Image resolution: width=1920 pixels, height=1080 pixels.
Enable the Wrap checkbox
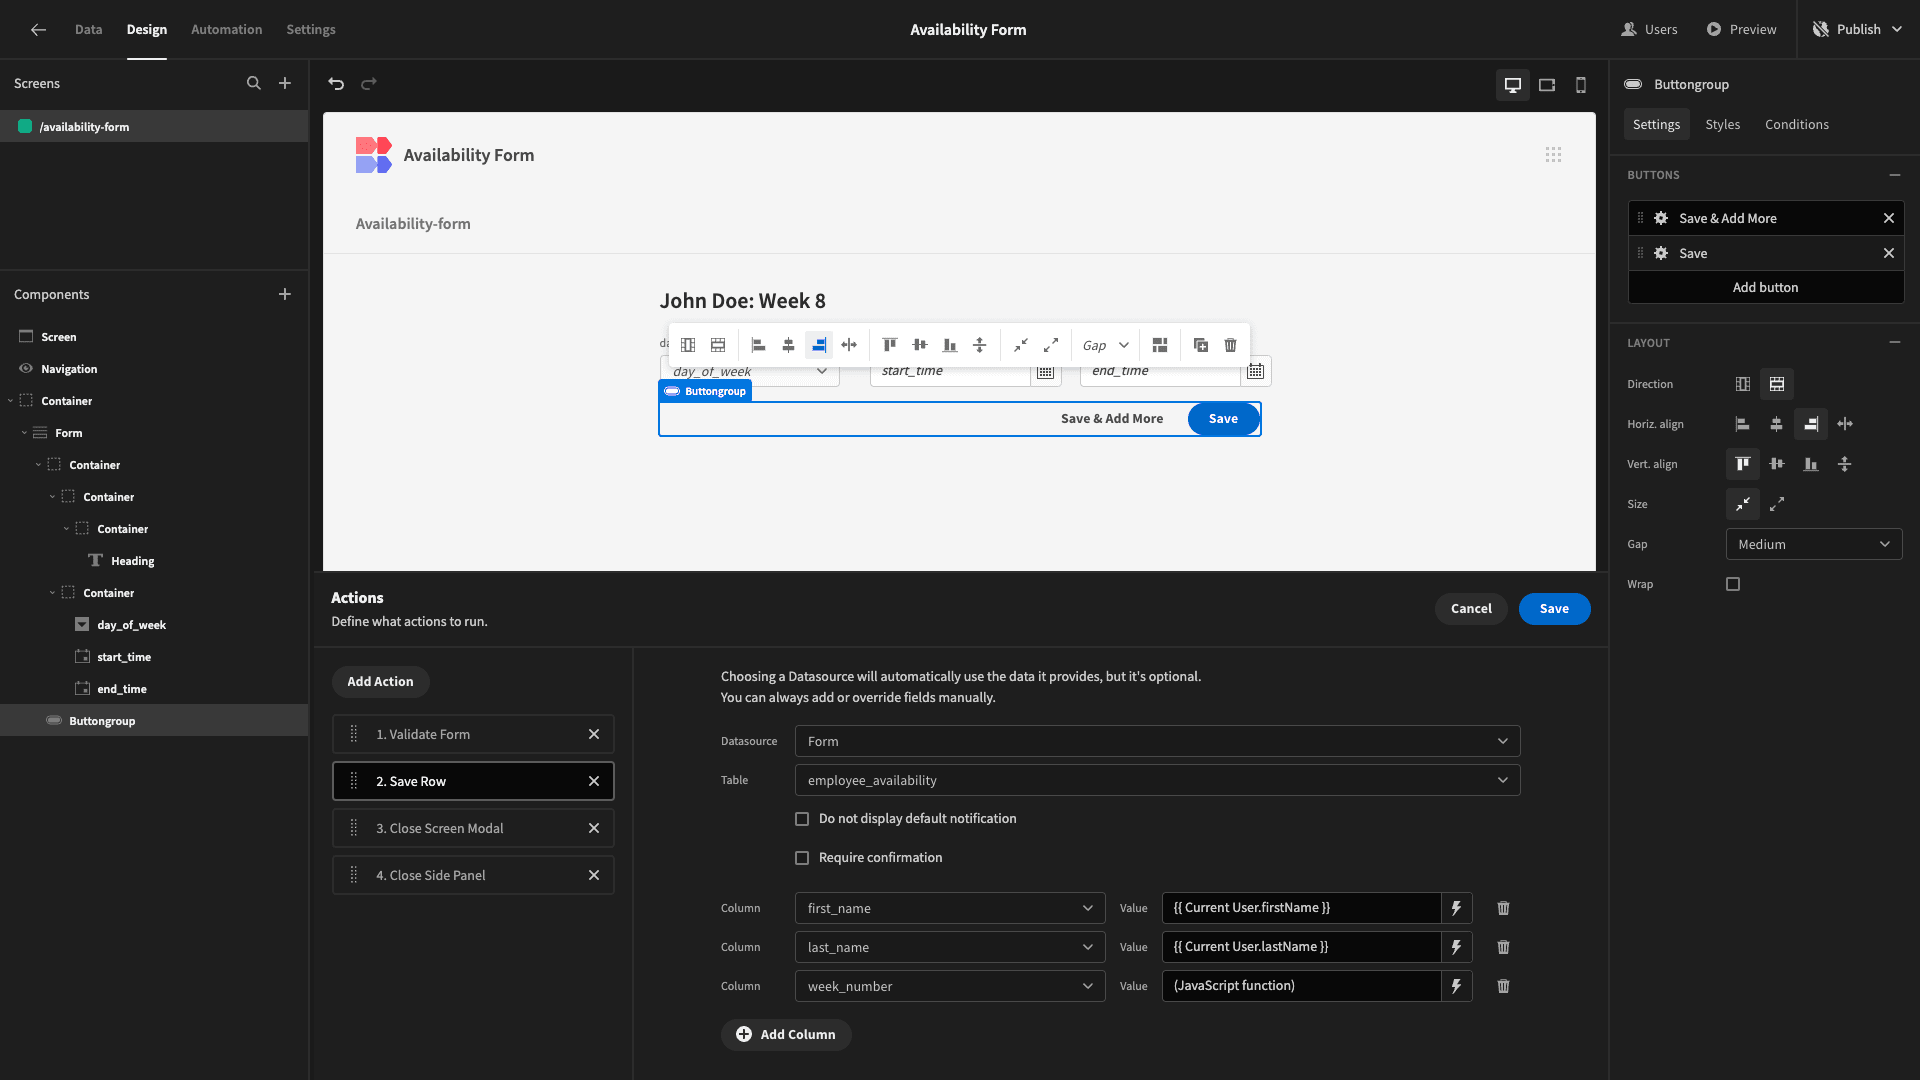[1733, 584]
